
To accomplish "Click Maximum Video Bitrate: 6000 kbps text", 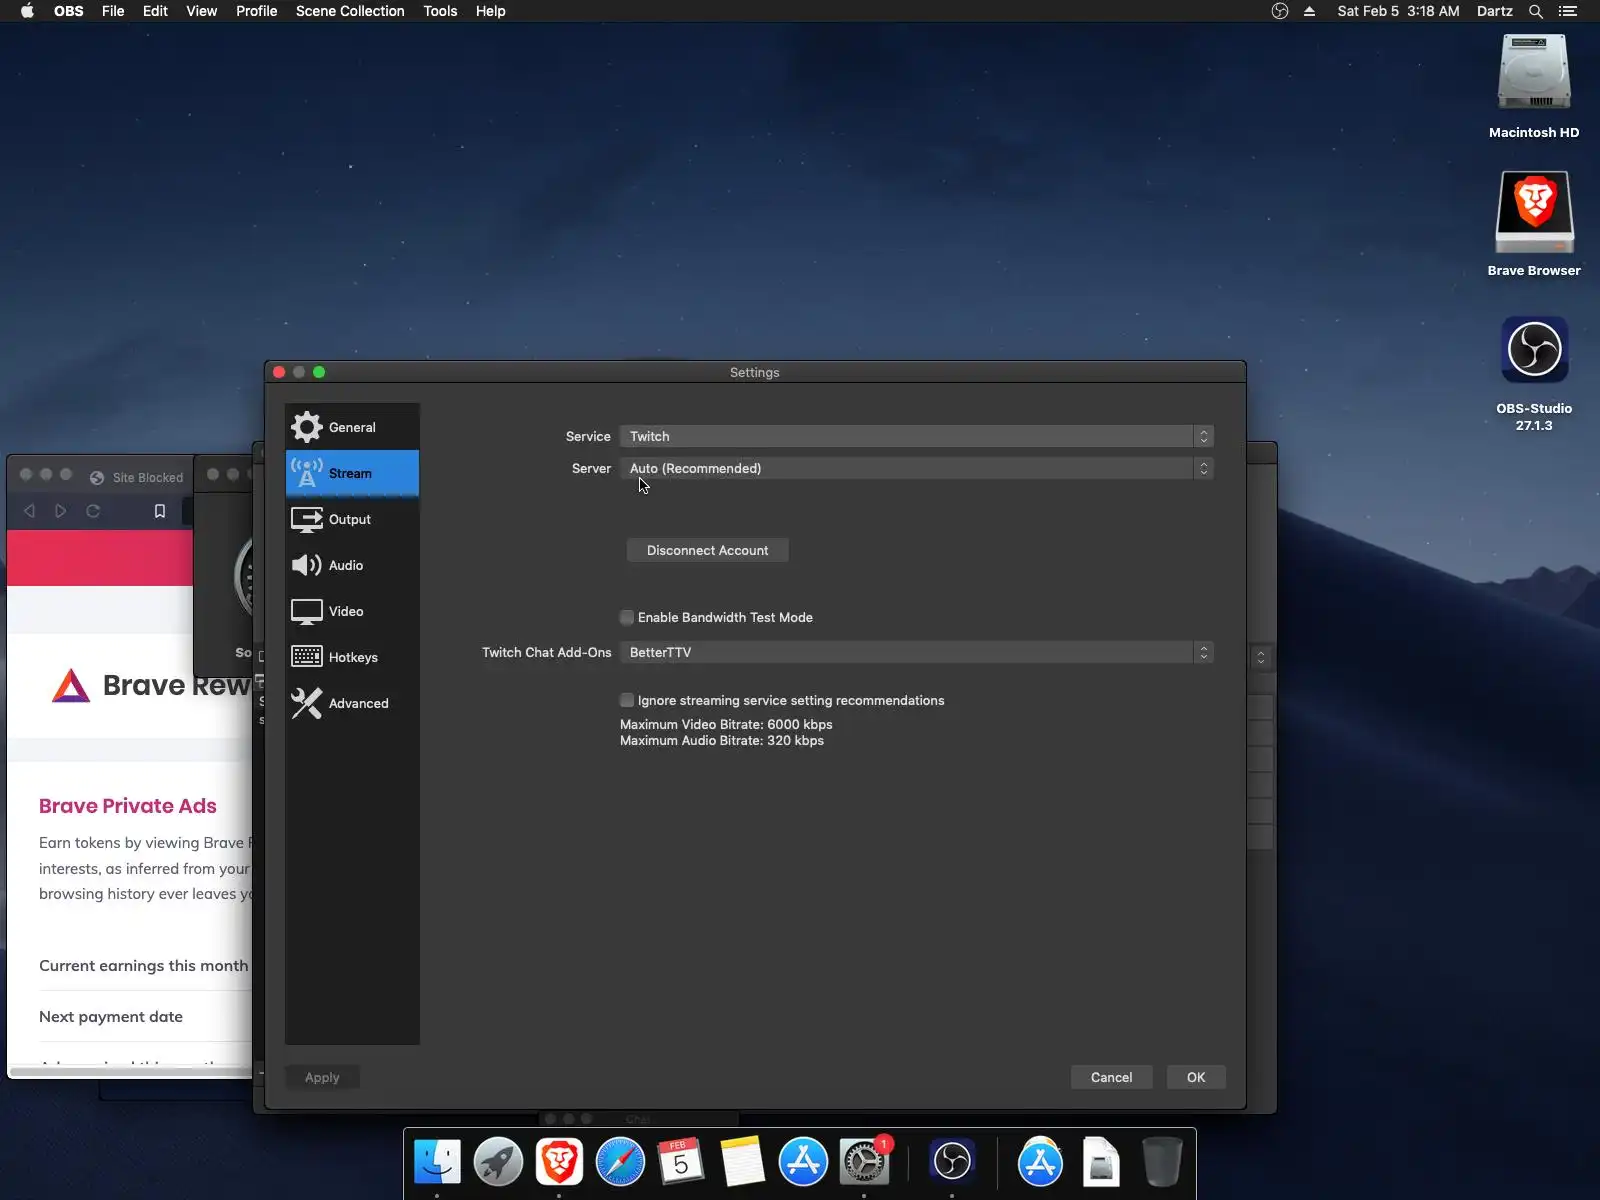I will [x=726, y=724].
